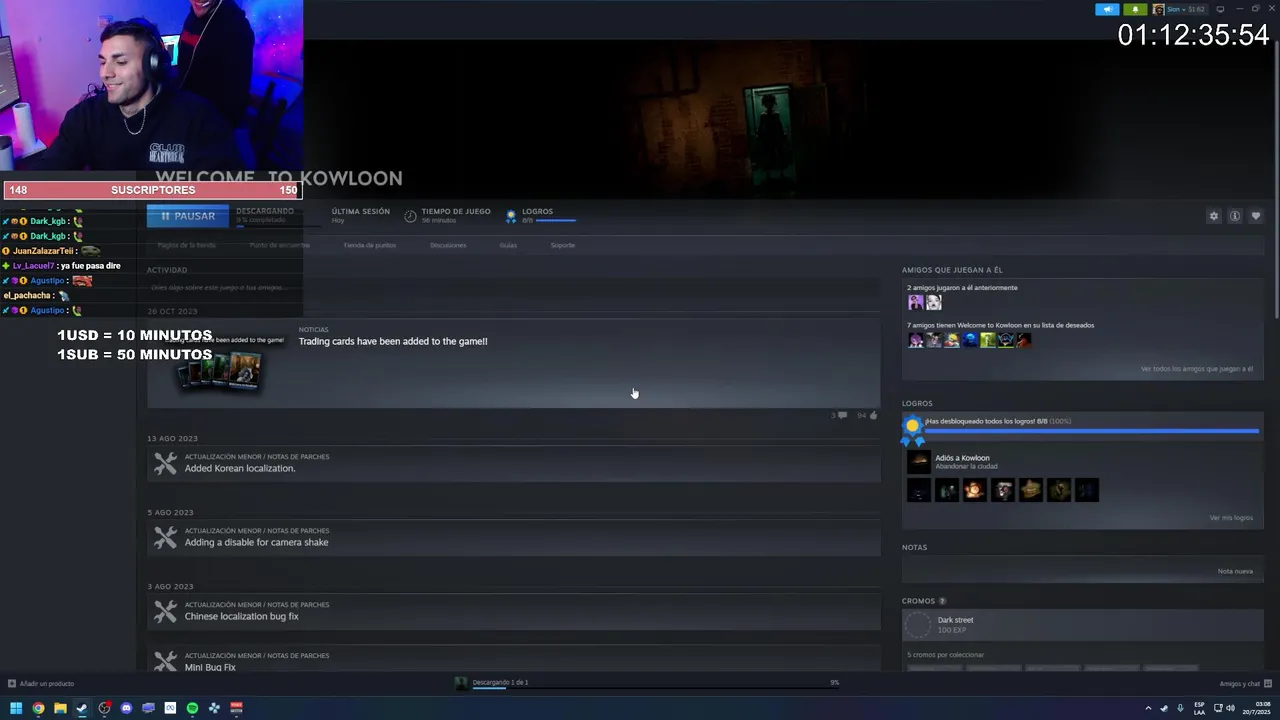Open the game info icon
The width and height of the screenshot is (1280, 720).
coord(1235,216)
